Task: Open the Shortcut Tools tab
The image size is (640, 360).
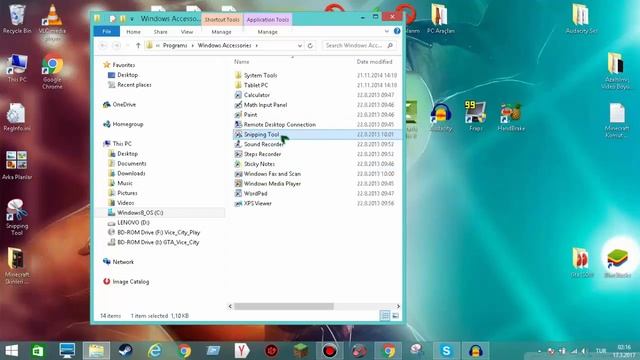Action: pos(222,20)
